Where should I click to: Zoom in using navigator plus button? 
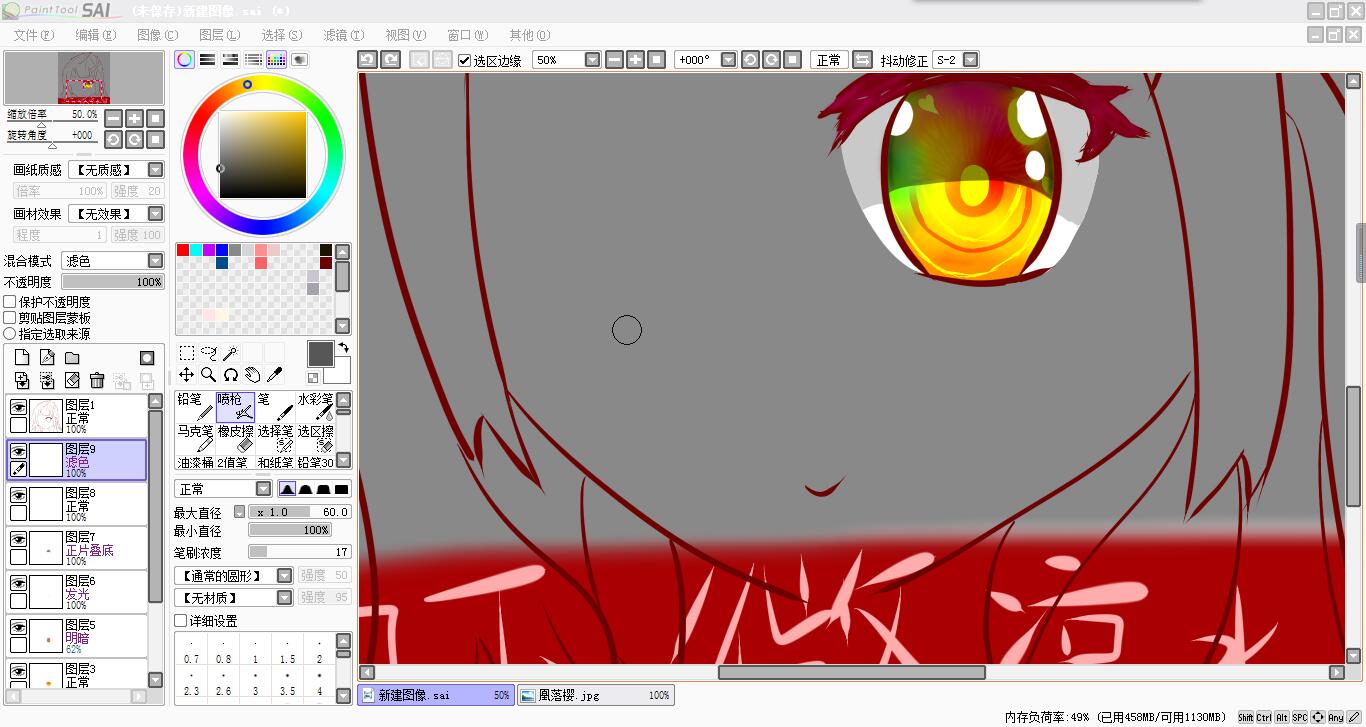135,118
